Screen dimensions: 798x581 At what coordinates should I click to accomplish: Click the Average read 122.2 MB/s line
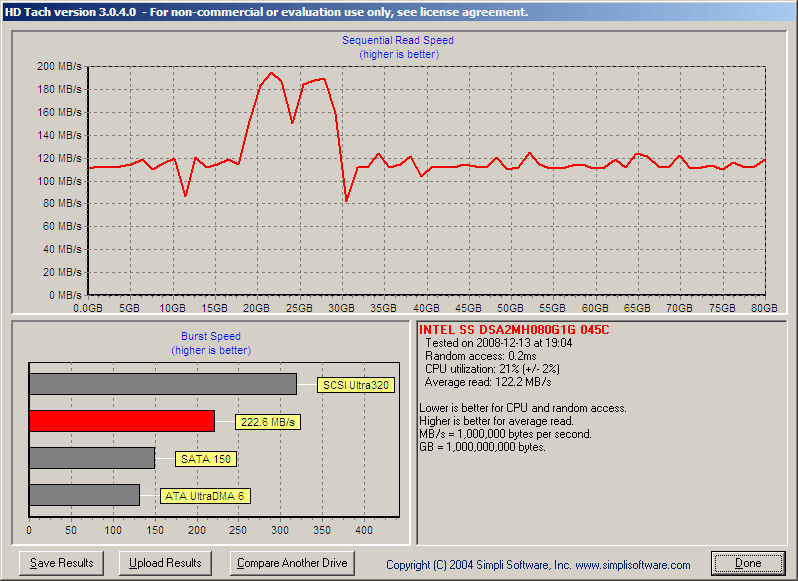487,382
